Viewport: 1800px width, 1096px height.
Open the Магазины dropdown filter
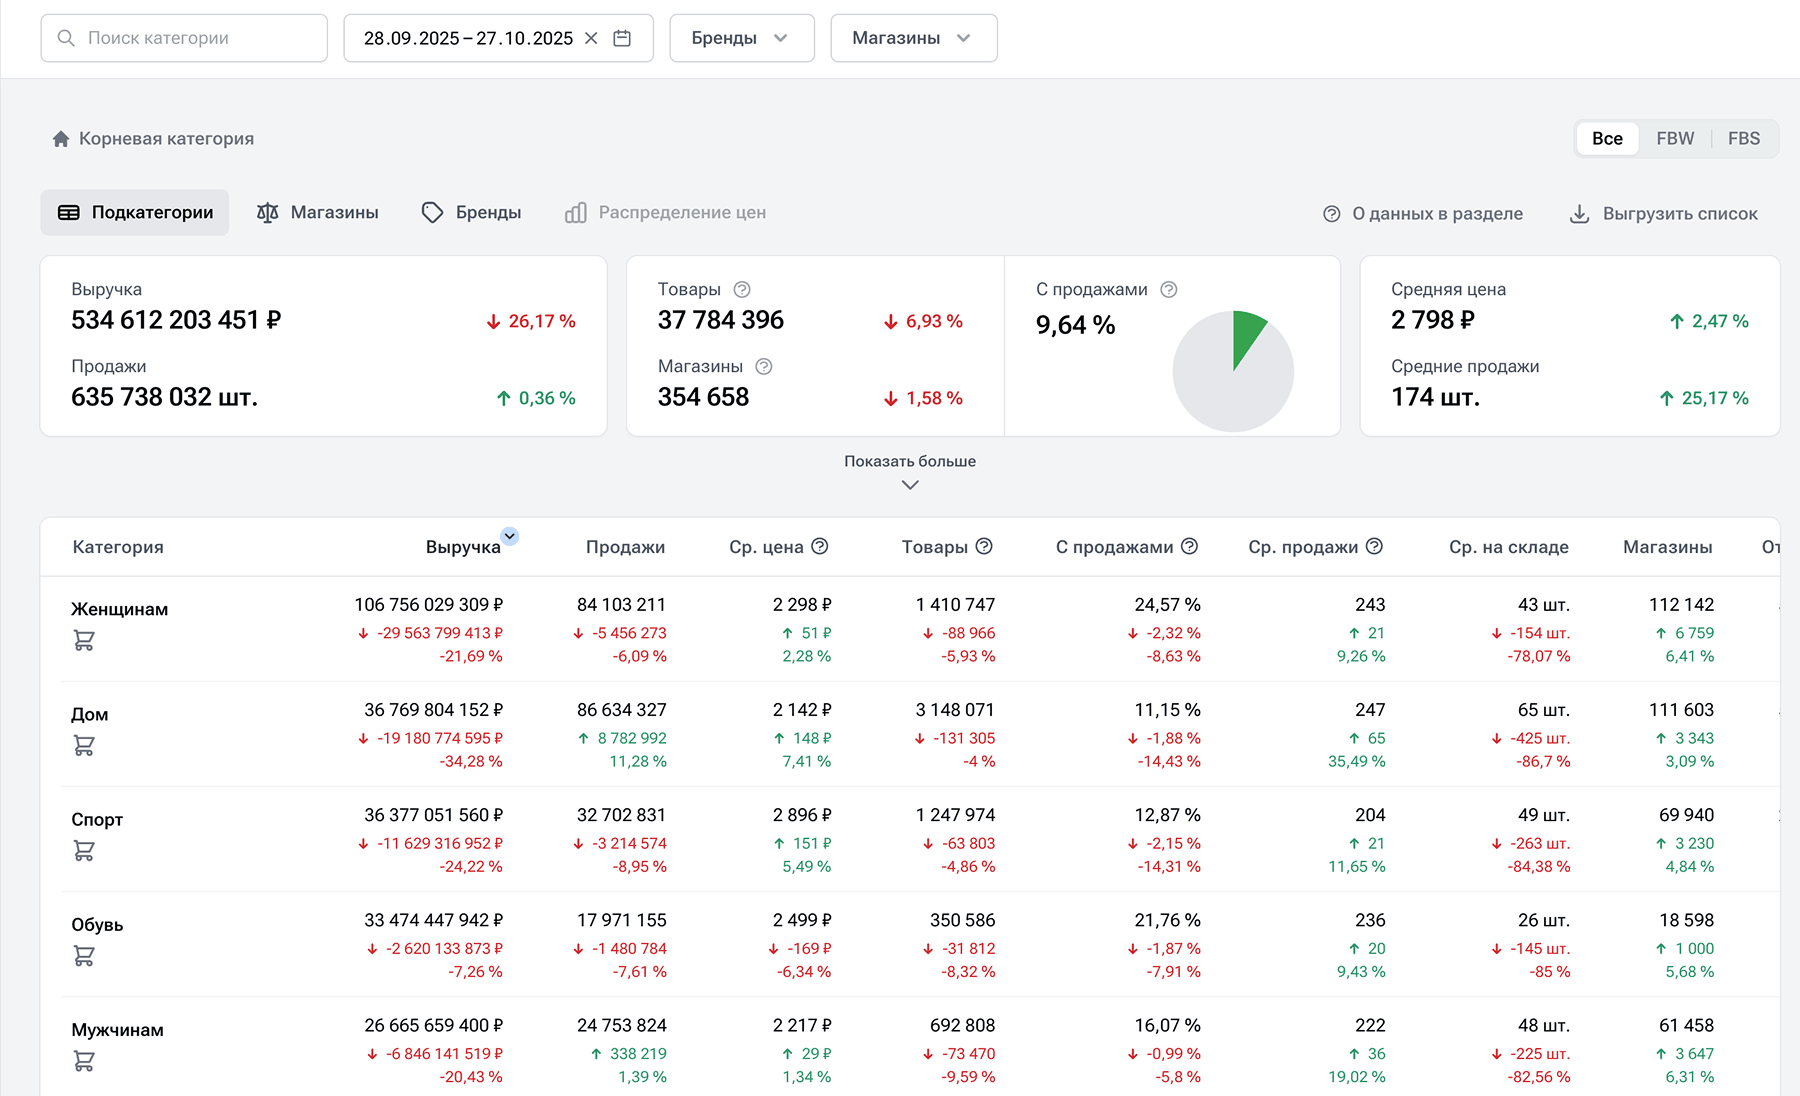point(913,38)
